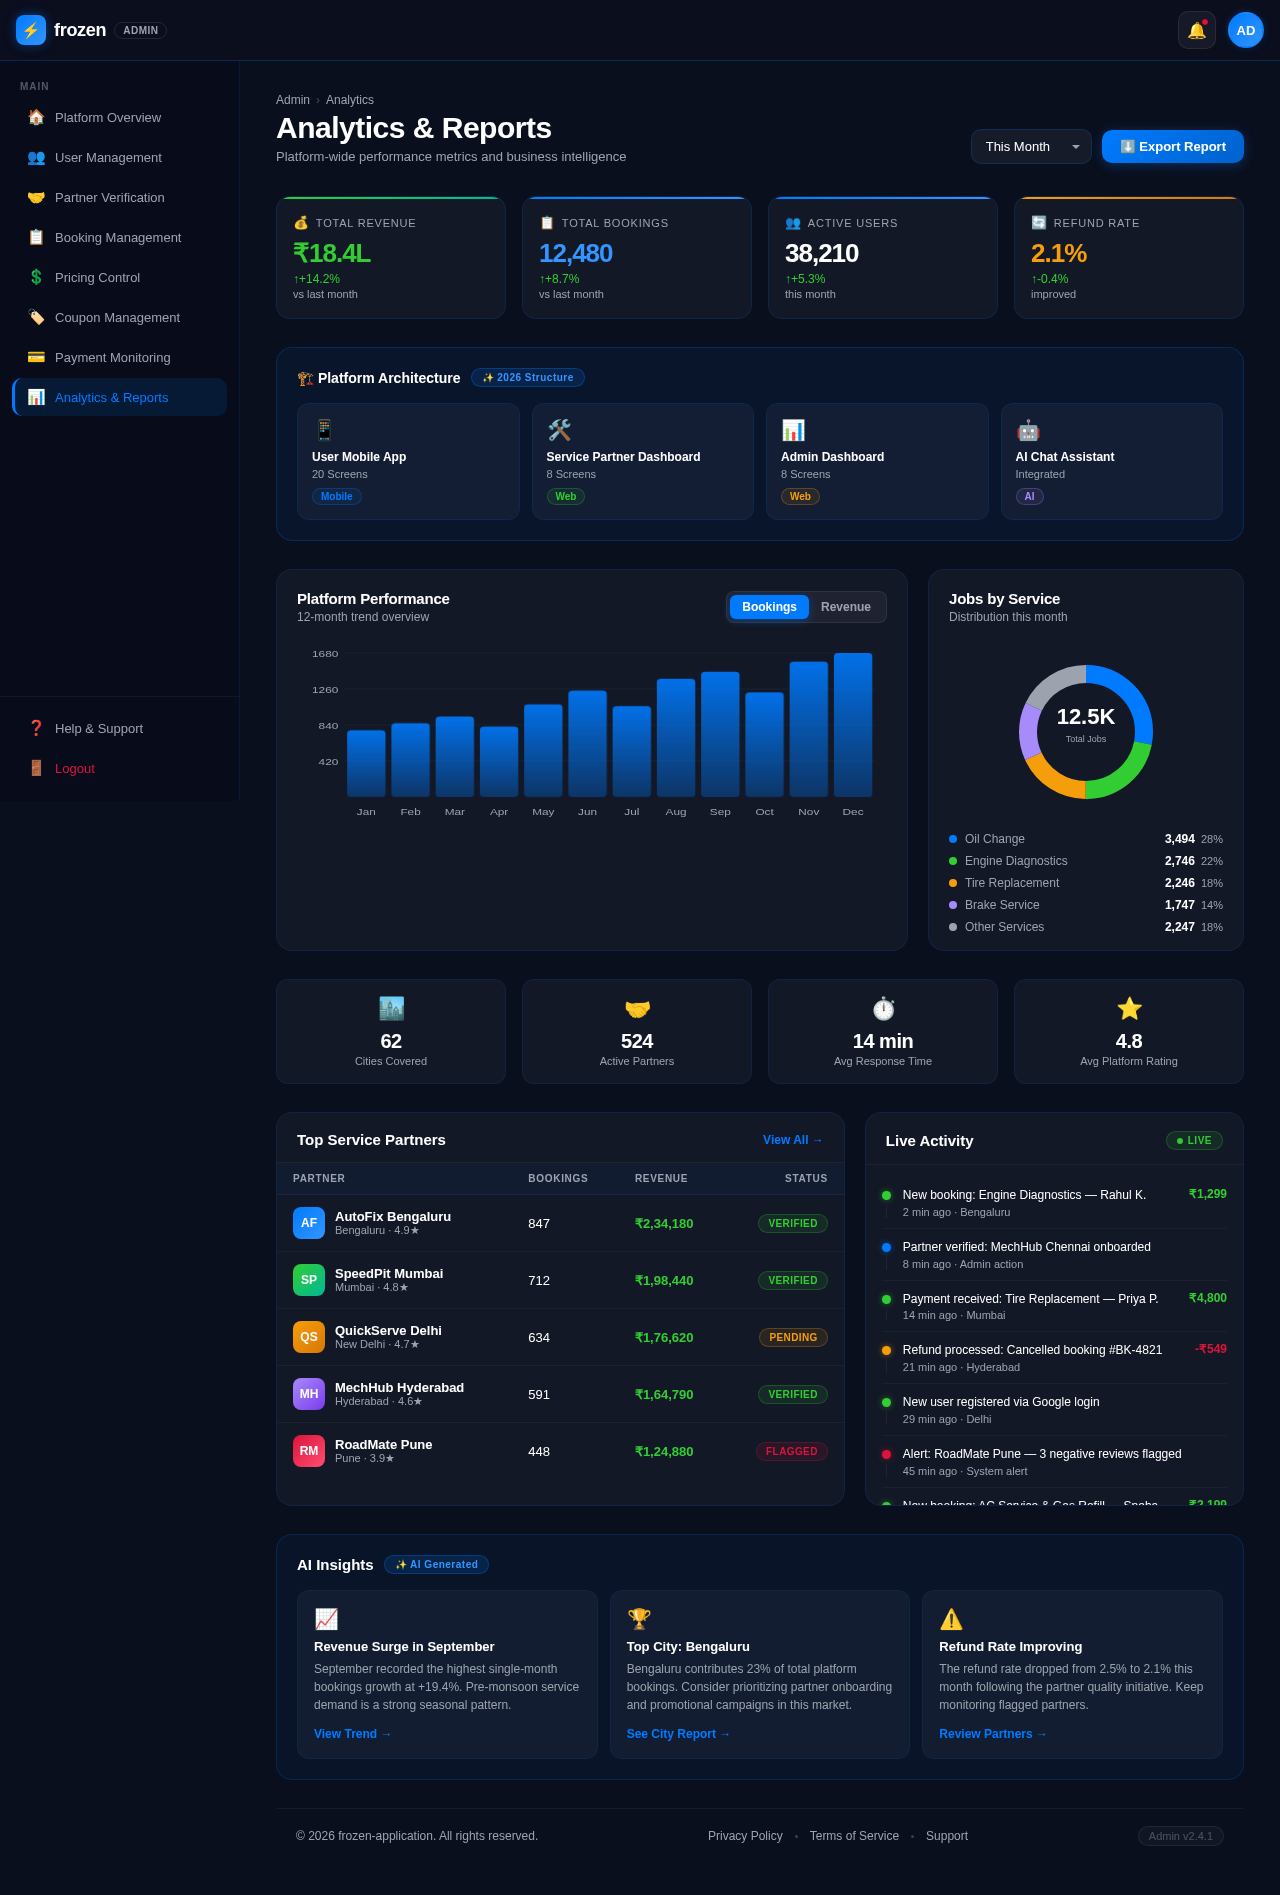Click the frozen lightning bolt logo icon
The image size is (1280, 1895).
coord(31,30)
